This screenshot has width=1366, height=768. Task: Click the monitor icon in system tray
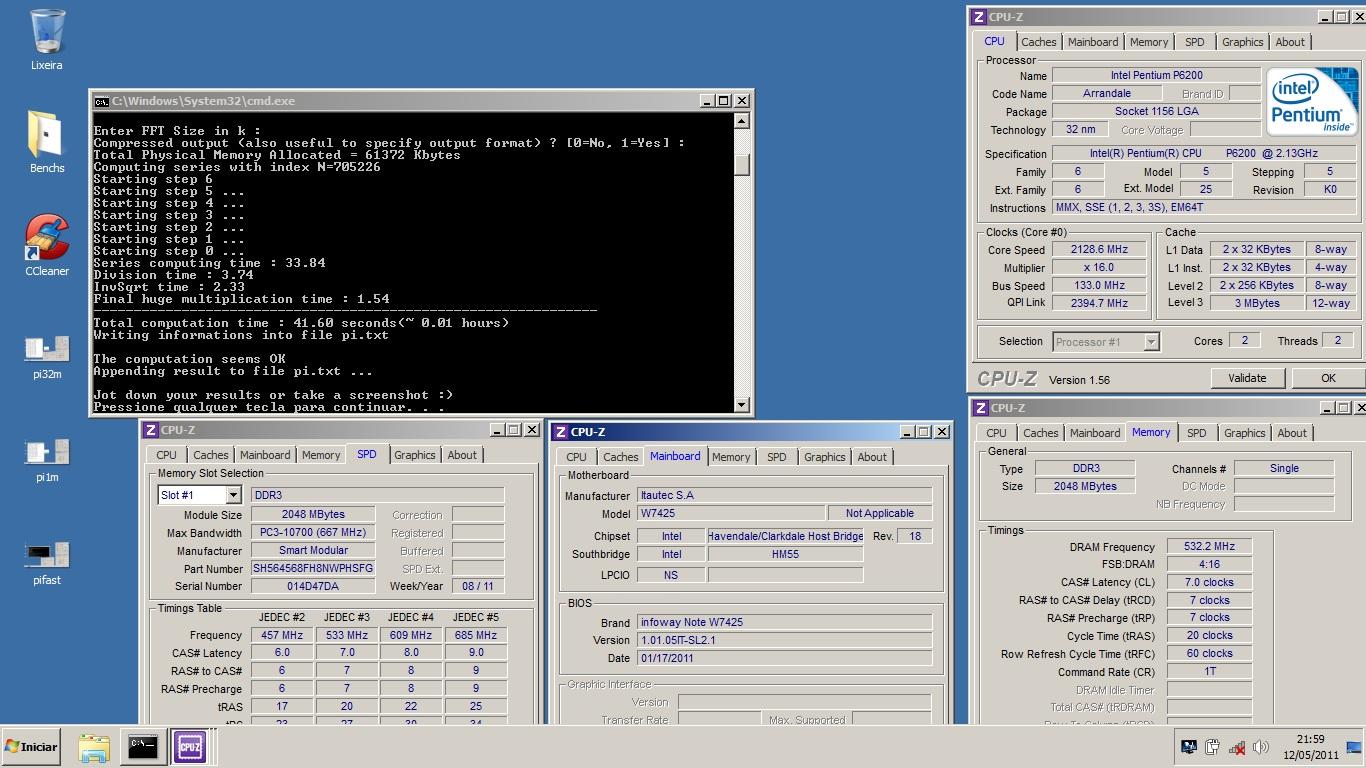pos(1189,747)
